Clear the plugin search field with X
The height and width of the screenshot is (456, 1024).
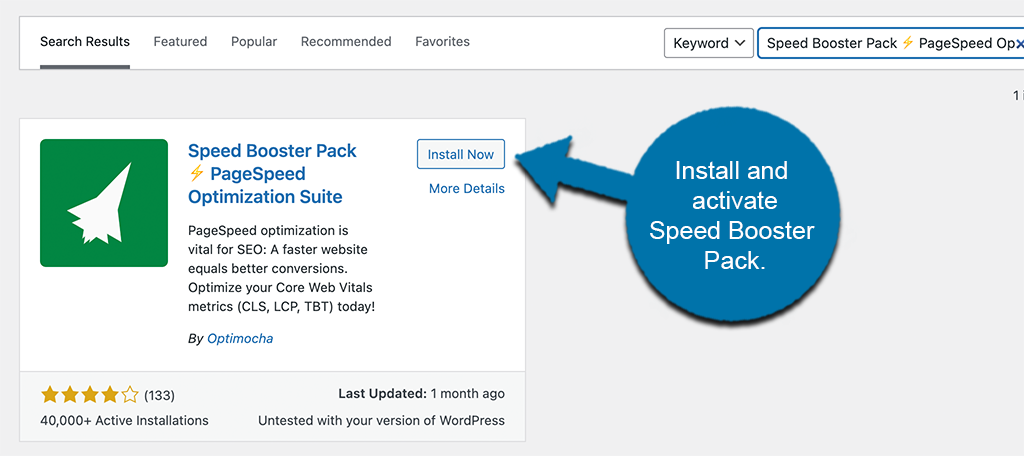pyautogui.click(x=1019, y=44)
